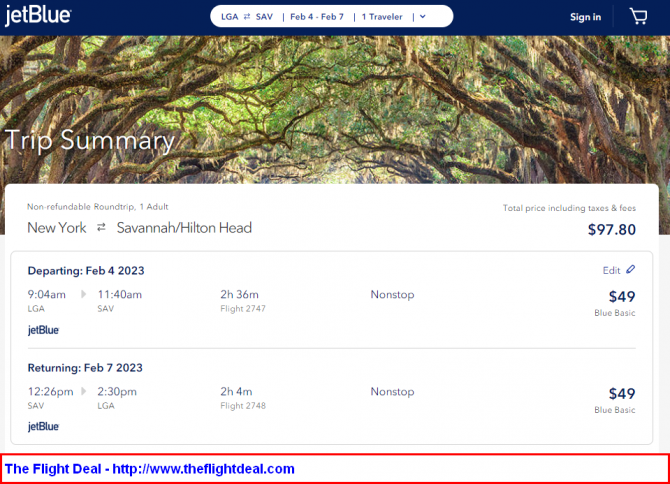The width and height of the screenshot is (670, 484).
Task: Click jetBlue logo under returning flight
Action: [43, 426]
